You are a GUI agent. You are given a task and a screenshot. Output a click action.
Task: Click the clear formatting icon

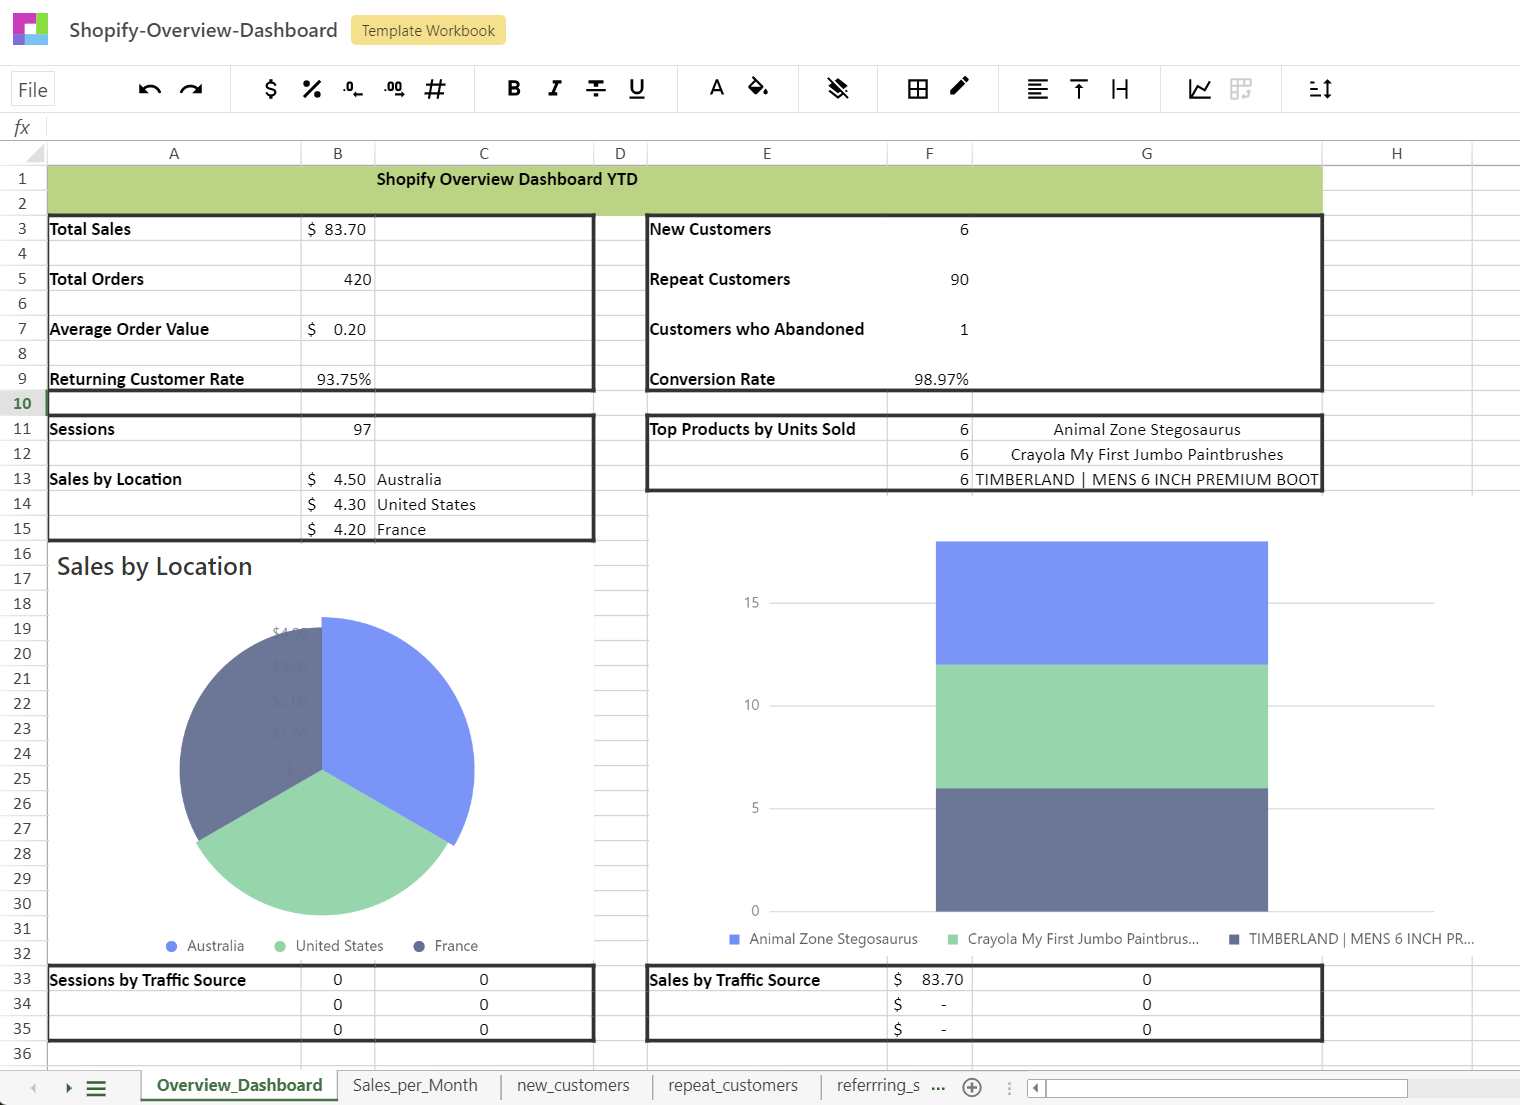838,89
